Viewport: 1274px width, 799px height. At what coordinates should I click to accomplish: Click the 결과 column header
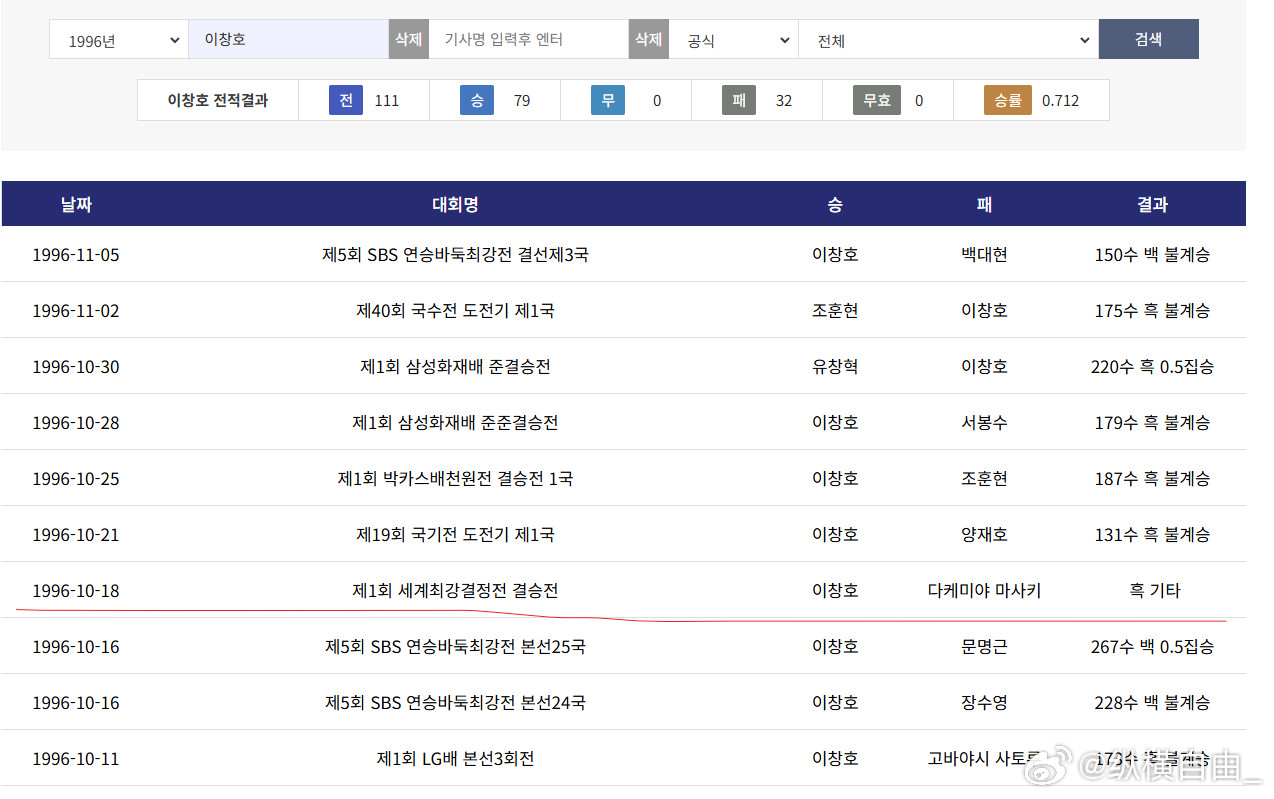(x=1152, y=204)
